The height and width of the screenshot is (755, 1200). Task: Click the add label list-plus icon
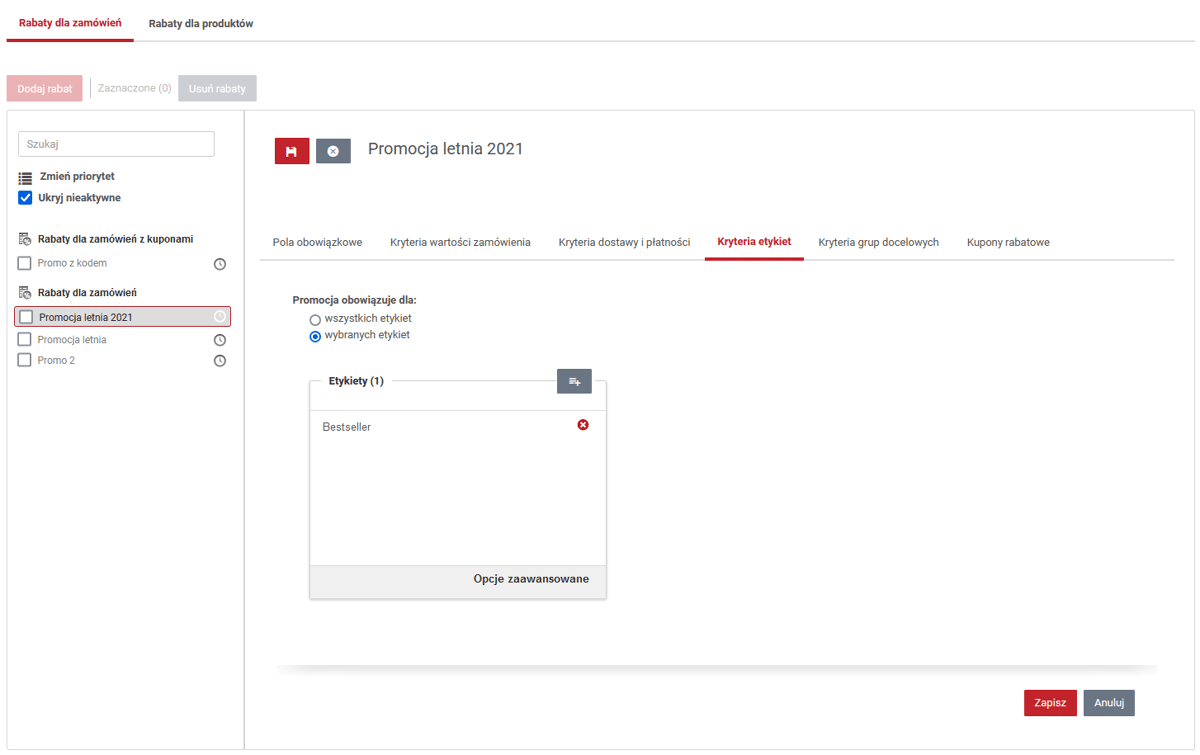pos(574,381)
